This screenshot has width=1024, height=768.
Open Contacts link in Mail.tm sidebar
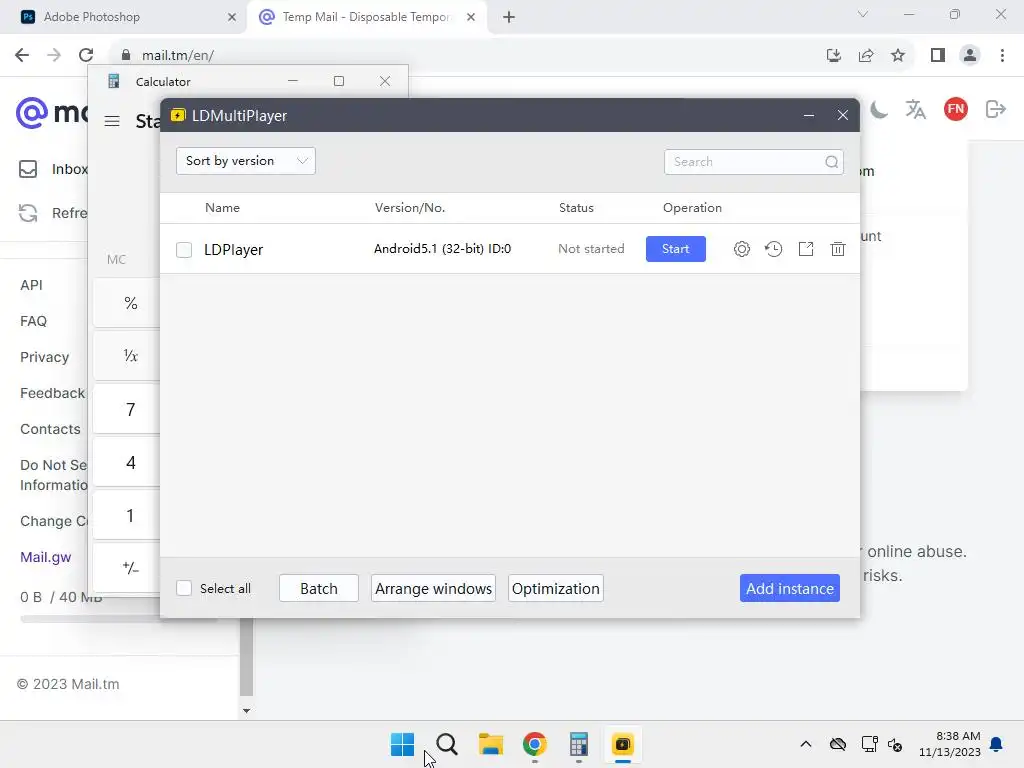(x=50, y=429)
